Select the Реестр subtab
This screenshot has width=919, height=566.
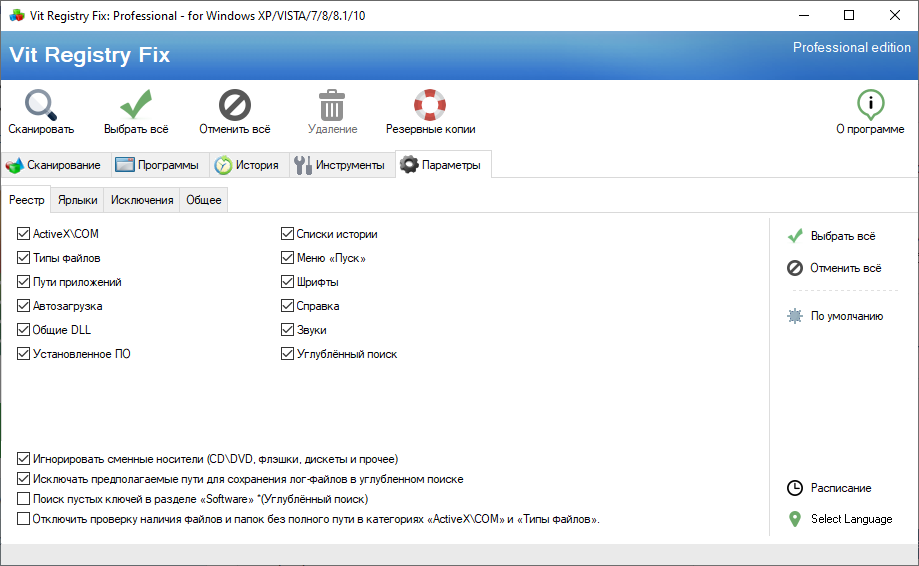coord(26,200)
